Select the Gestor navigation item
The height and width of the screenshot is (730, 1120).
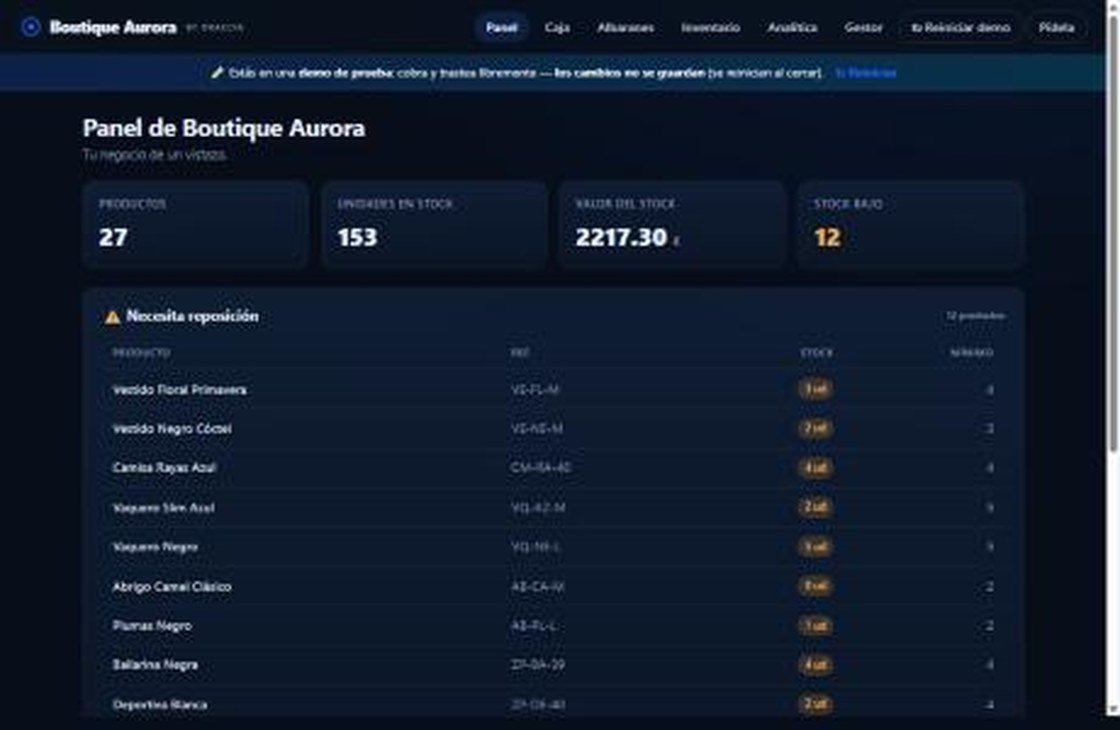[x=863, y=28]
